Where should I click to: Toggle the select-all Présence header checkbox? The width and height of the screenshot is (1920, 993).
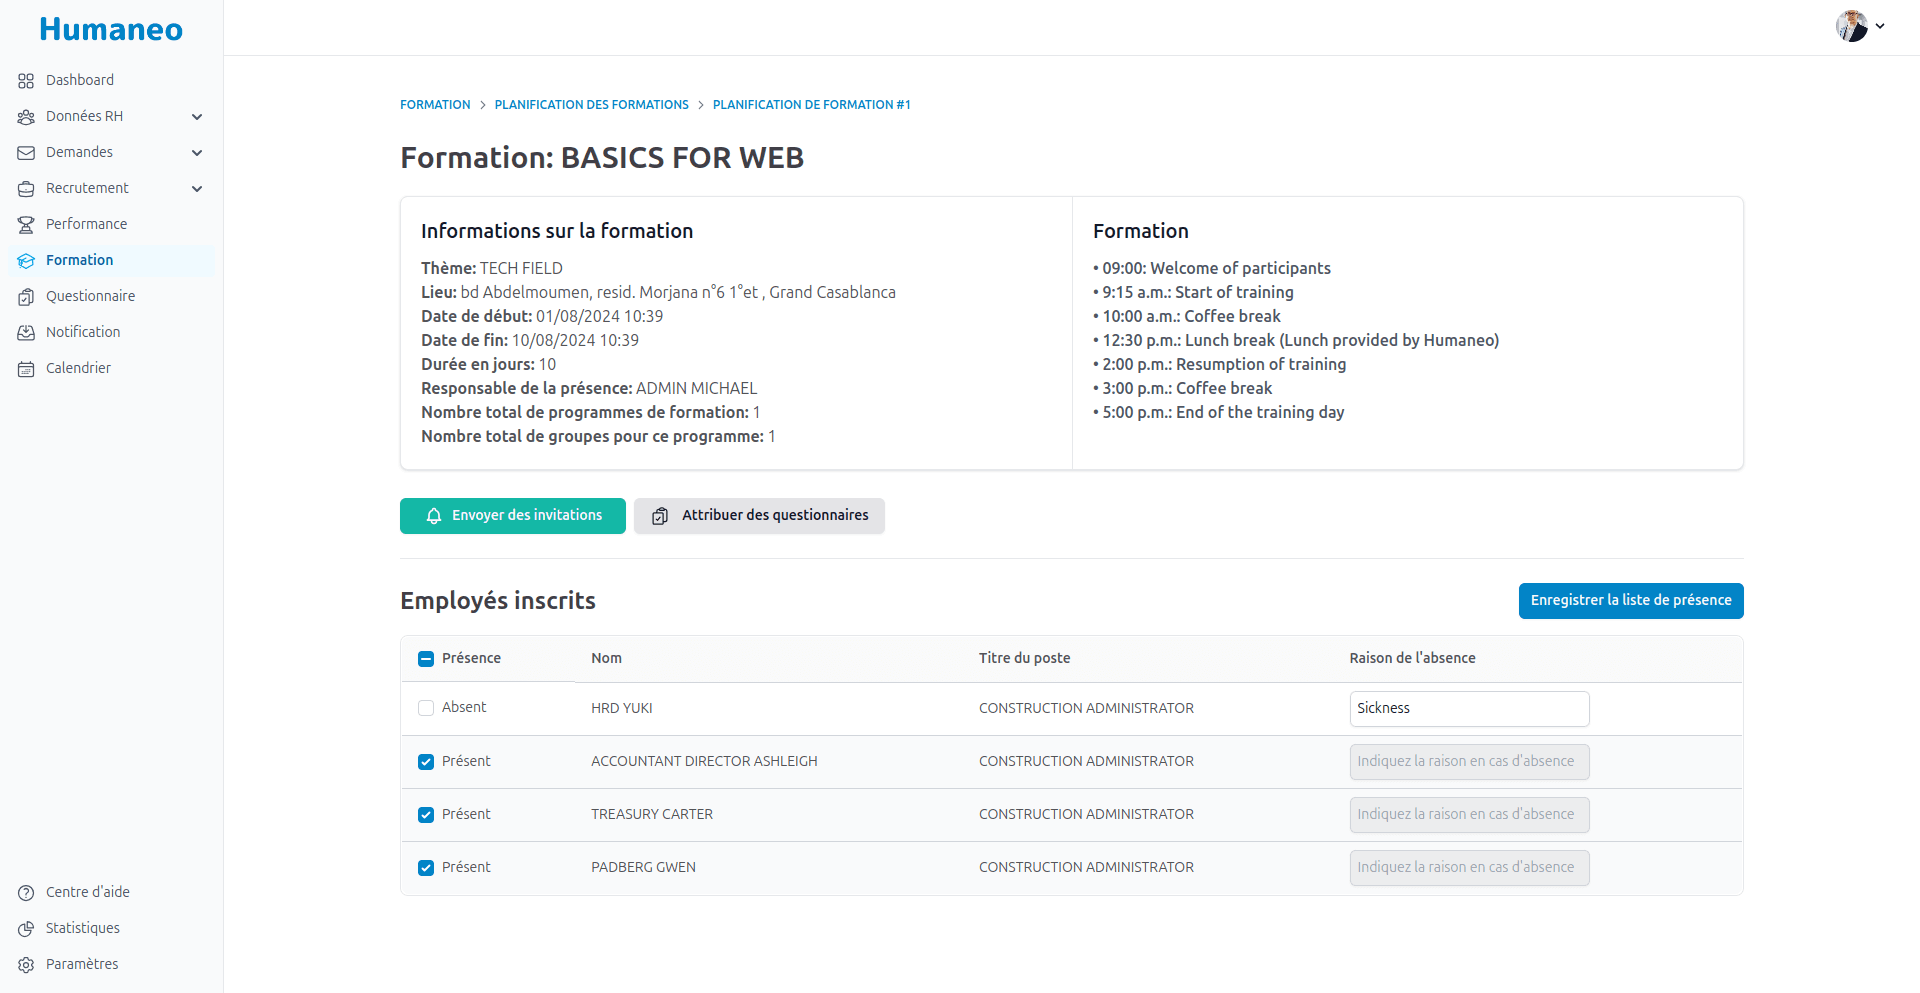[426, 659]
